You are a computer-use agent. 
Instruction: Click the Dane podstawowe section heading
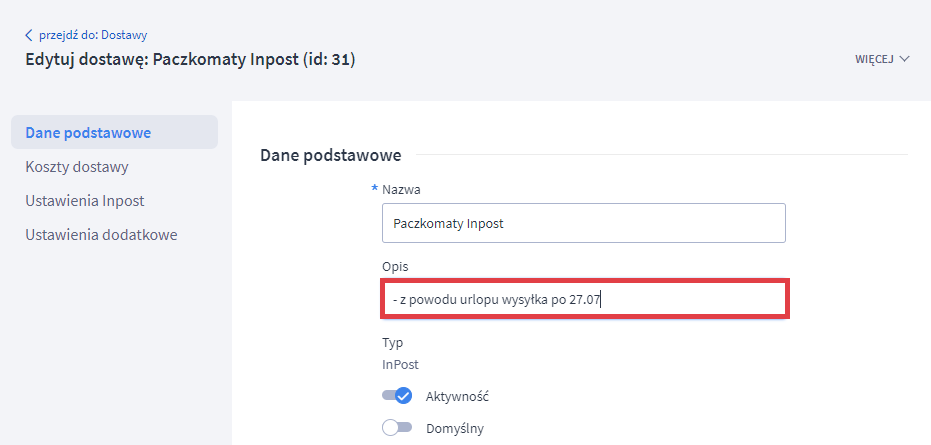[x=330, y=155]
